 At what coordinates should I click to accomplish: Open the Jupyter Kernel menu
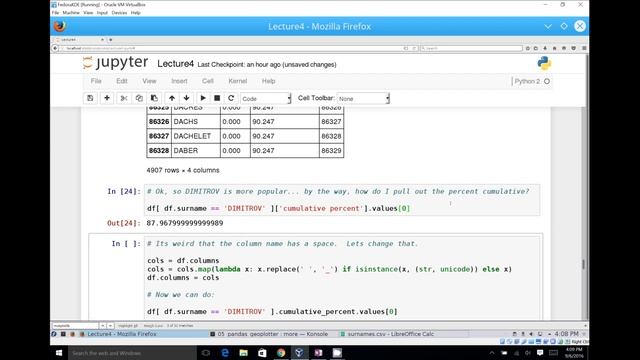(238, 81)
